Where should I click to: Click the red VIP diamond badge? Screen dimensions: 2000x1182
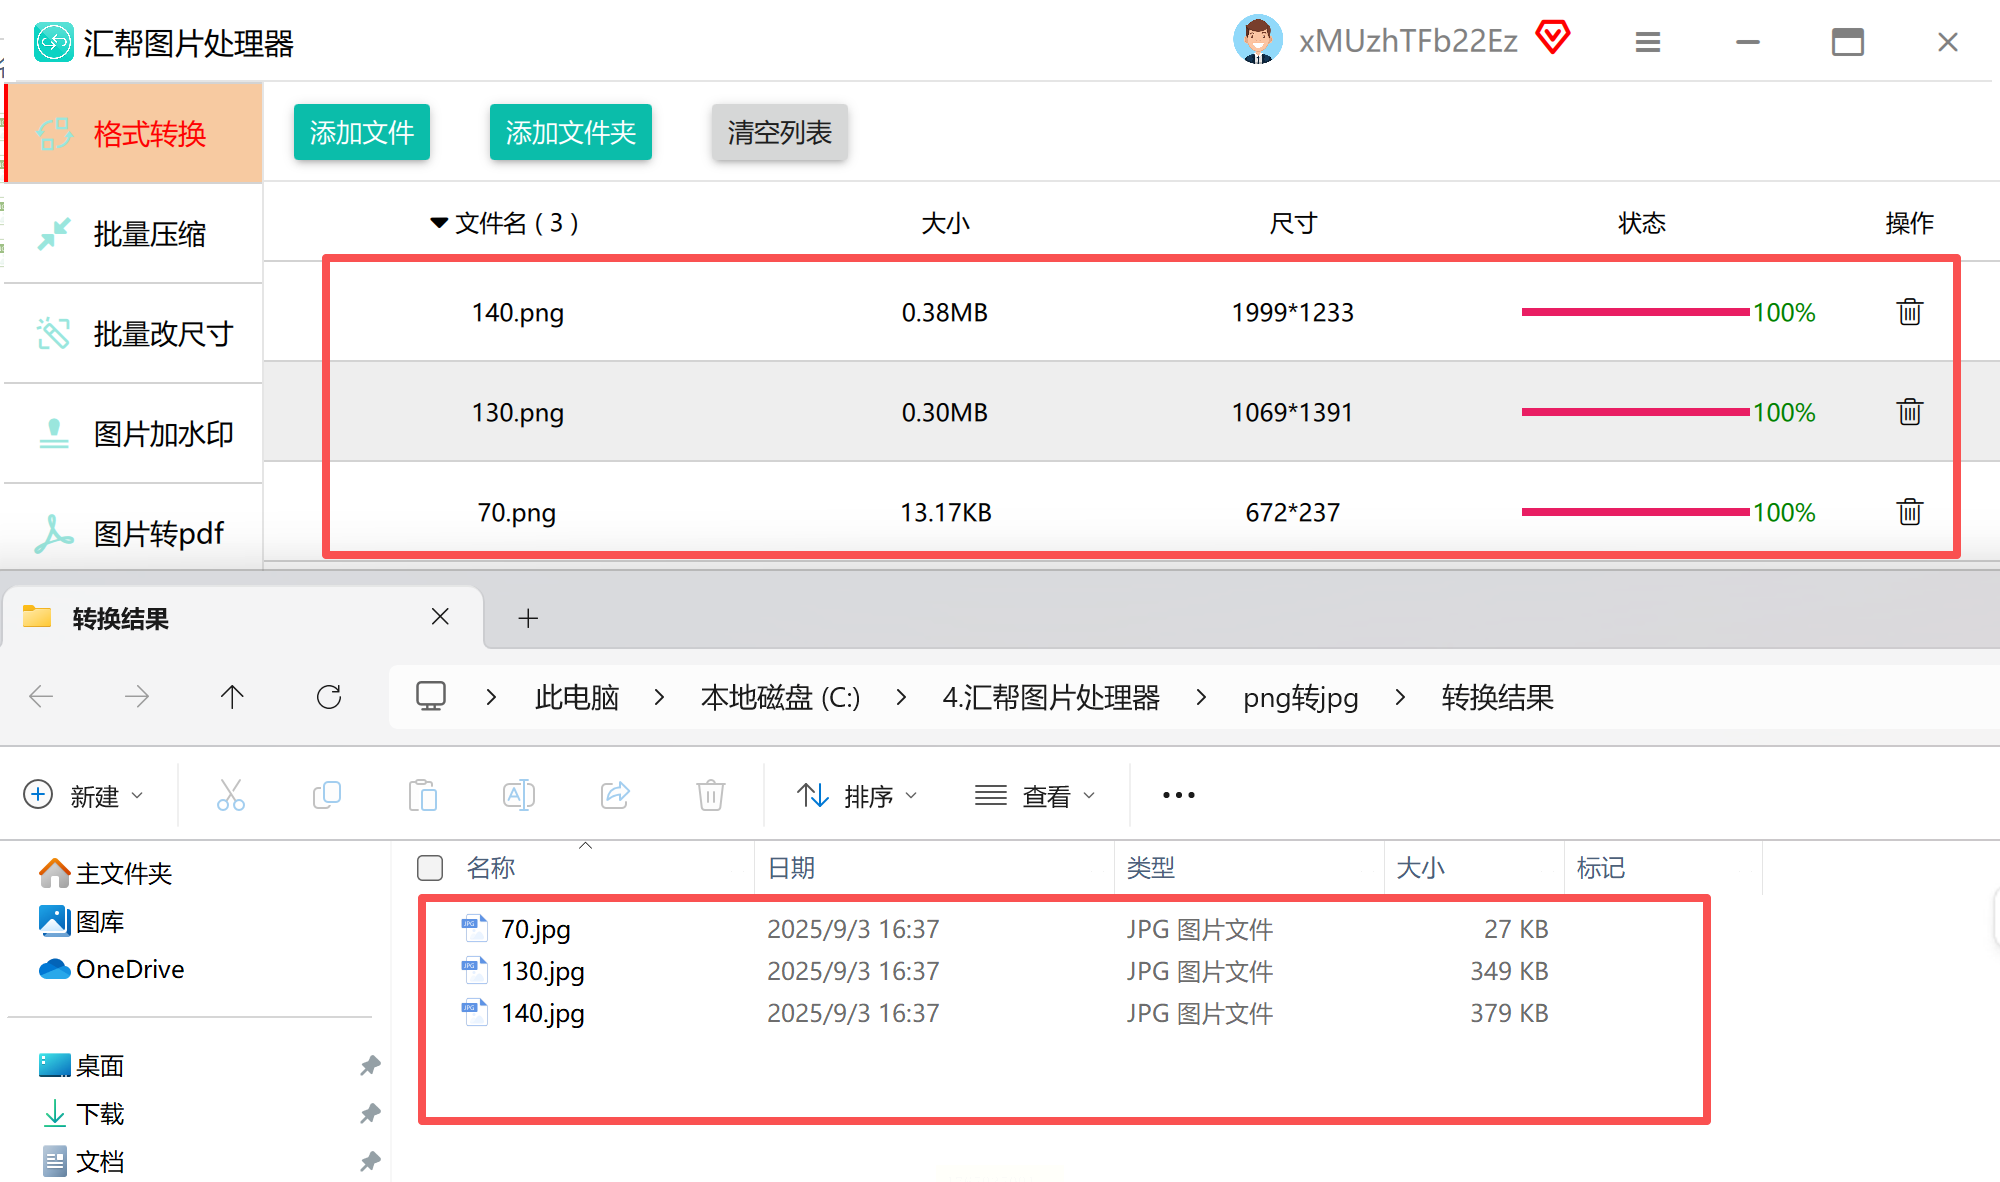point(1552,38)
